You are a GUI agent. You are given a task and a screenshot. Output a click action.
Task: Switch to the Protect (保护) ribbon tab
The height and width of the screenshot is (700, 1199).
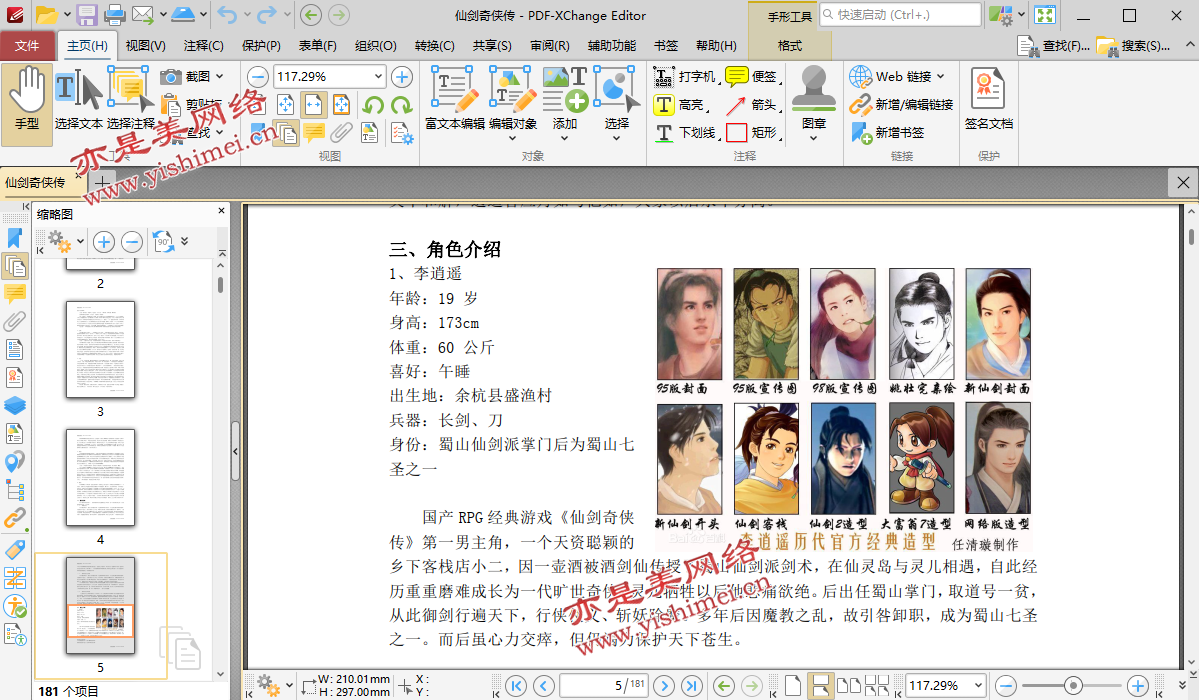(262, 46)
